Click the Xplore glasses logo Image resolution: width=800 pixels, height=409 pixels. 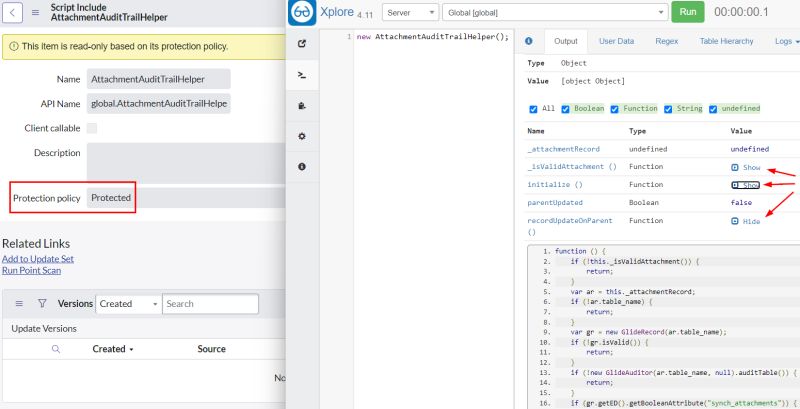302,12
